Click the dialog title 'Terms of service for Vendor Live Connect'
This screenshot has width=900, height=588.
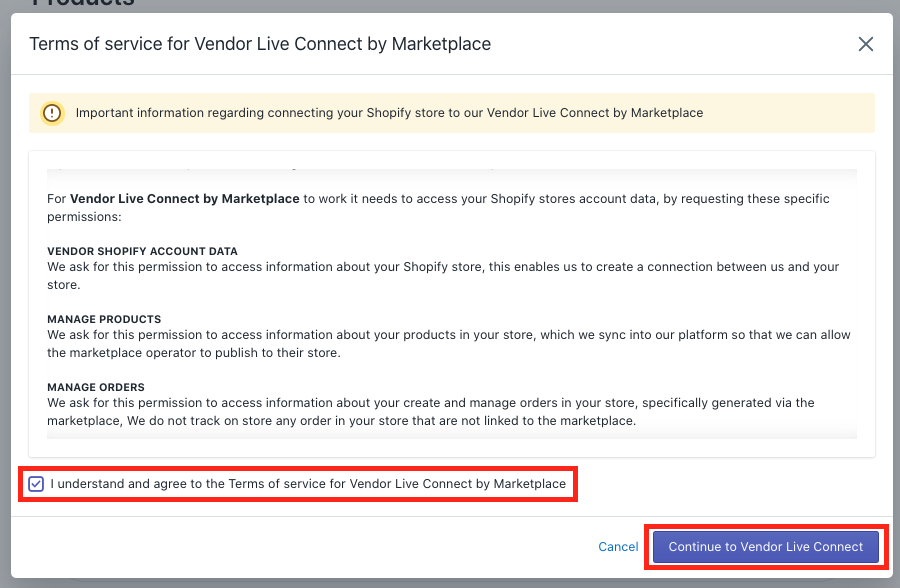(x=260, y=44)
